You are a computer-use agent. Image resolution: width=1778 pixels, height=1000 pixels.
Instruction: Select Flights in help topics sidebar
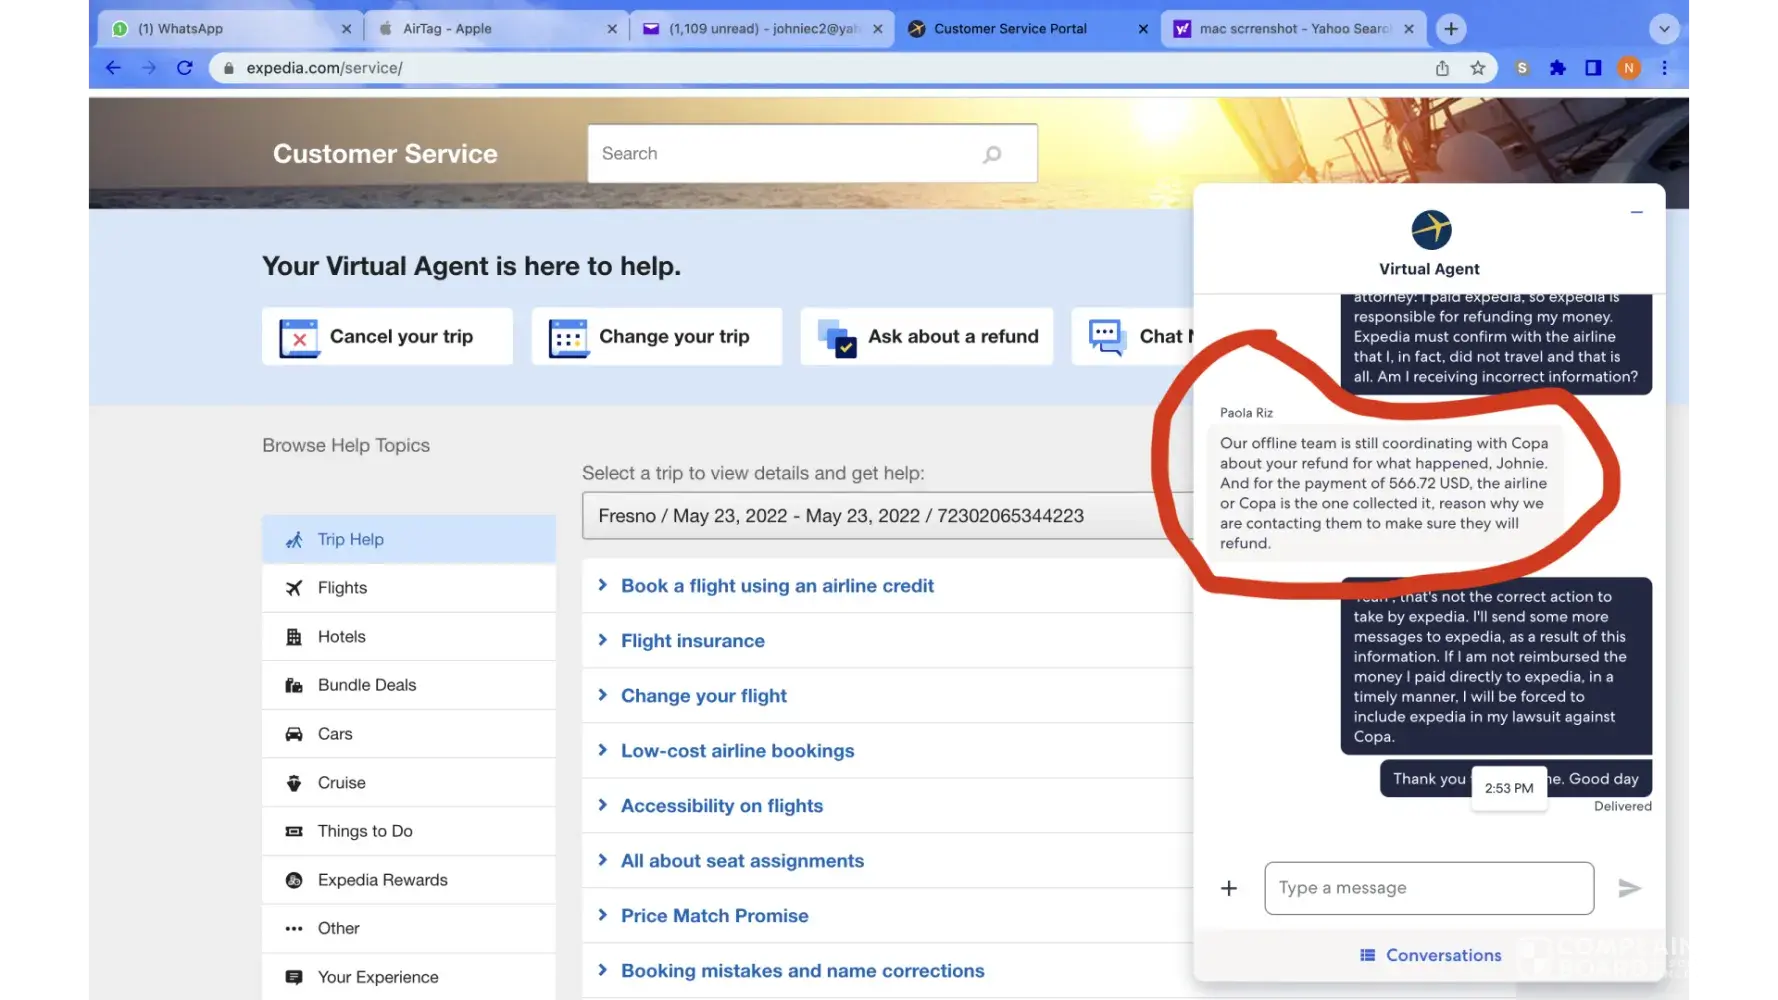342,588
